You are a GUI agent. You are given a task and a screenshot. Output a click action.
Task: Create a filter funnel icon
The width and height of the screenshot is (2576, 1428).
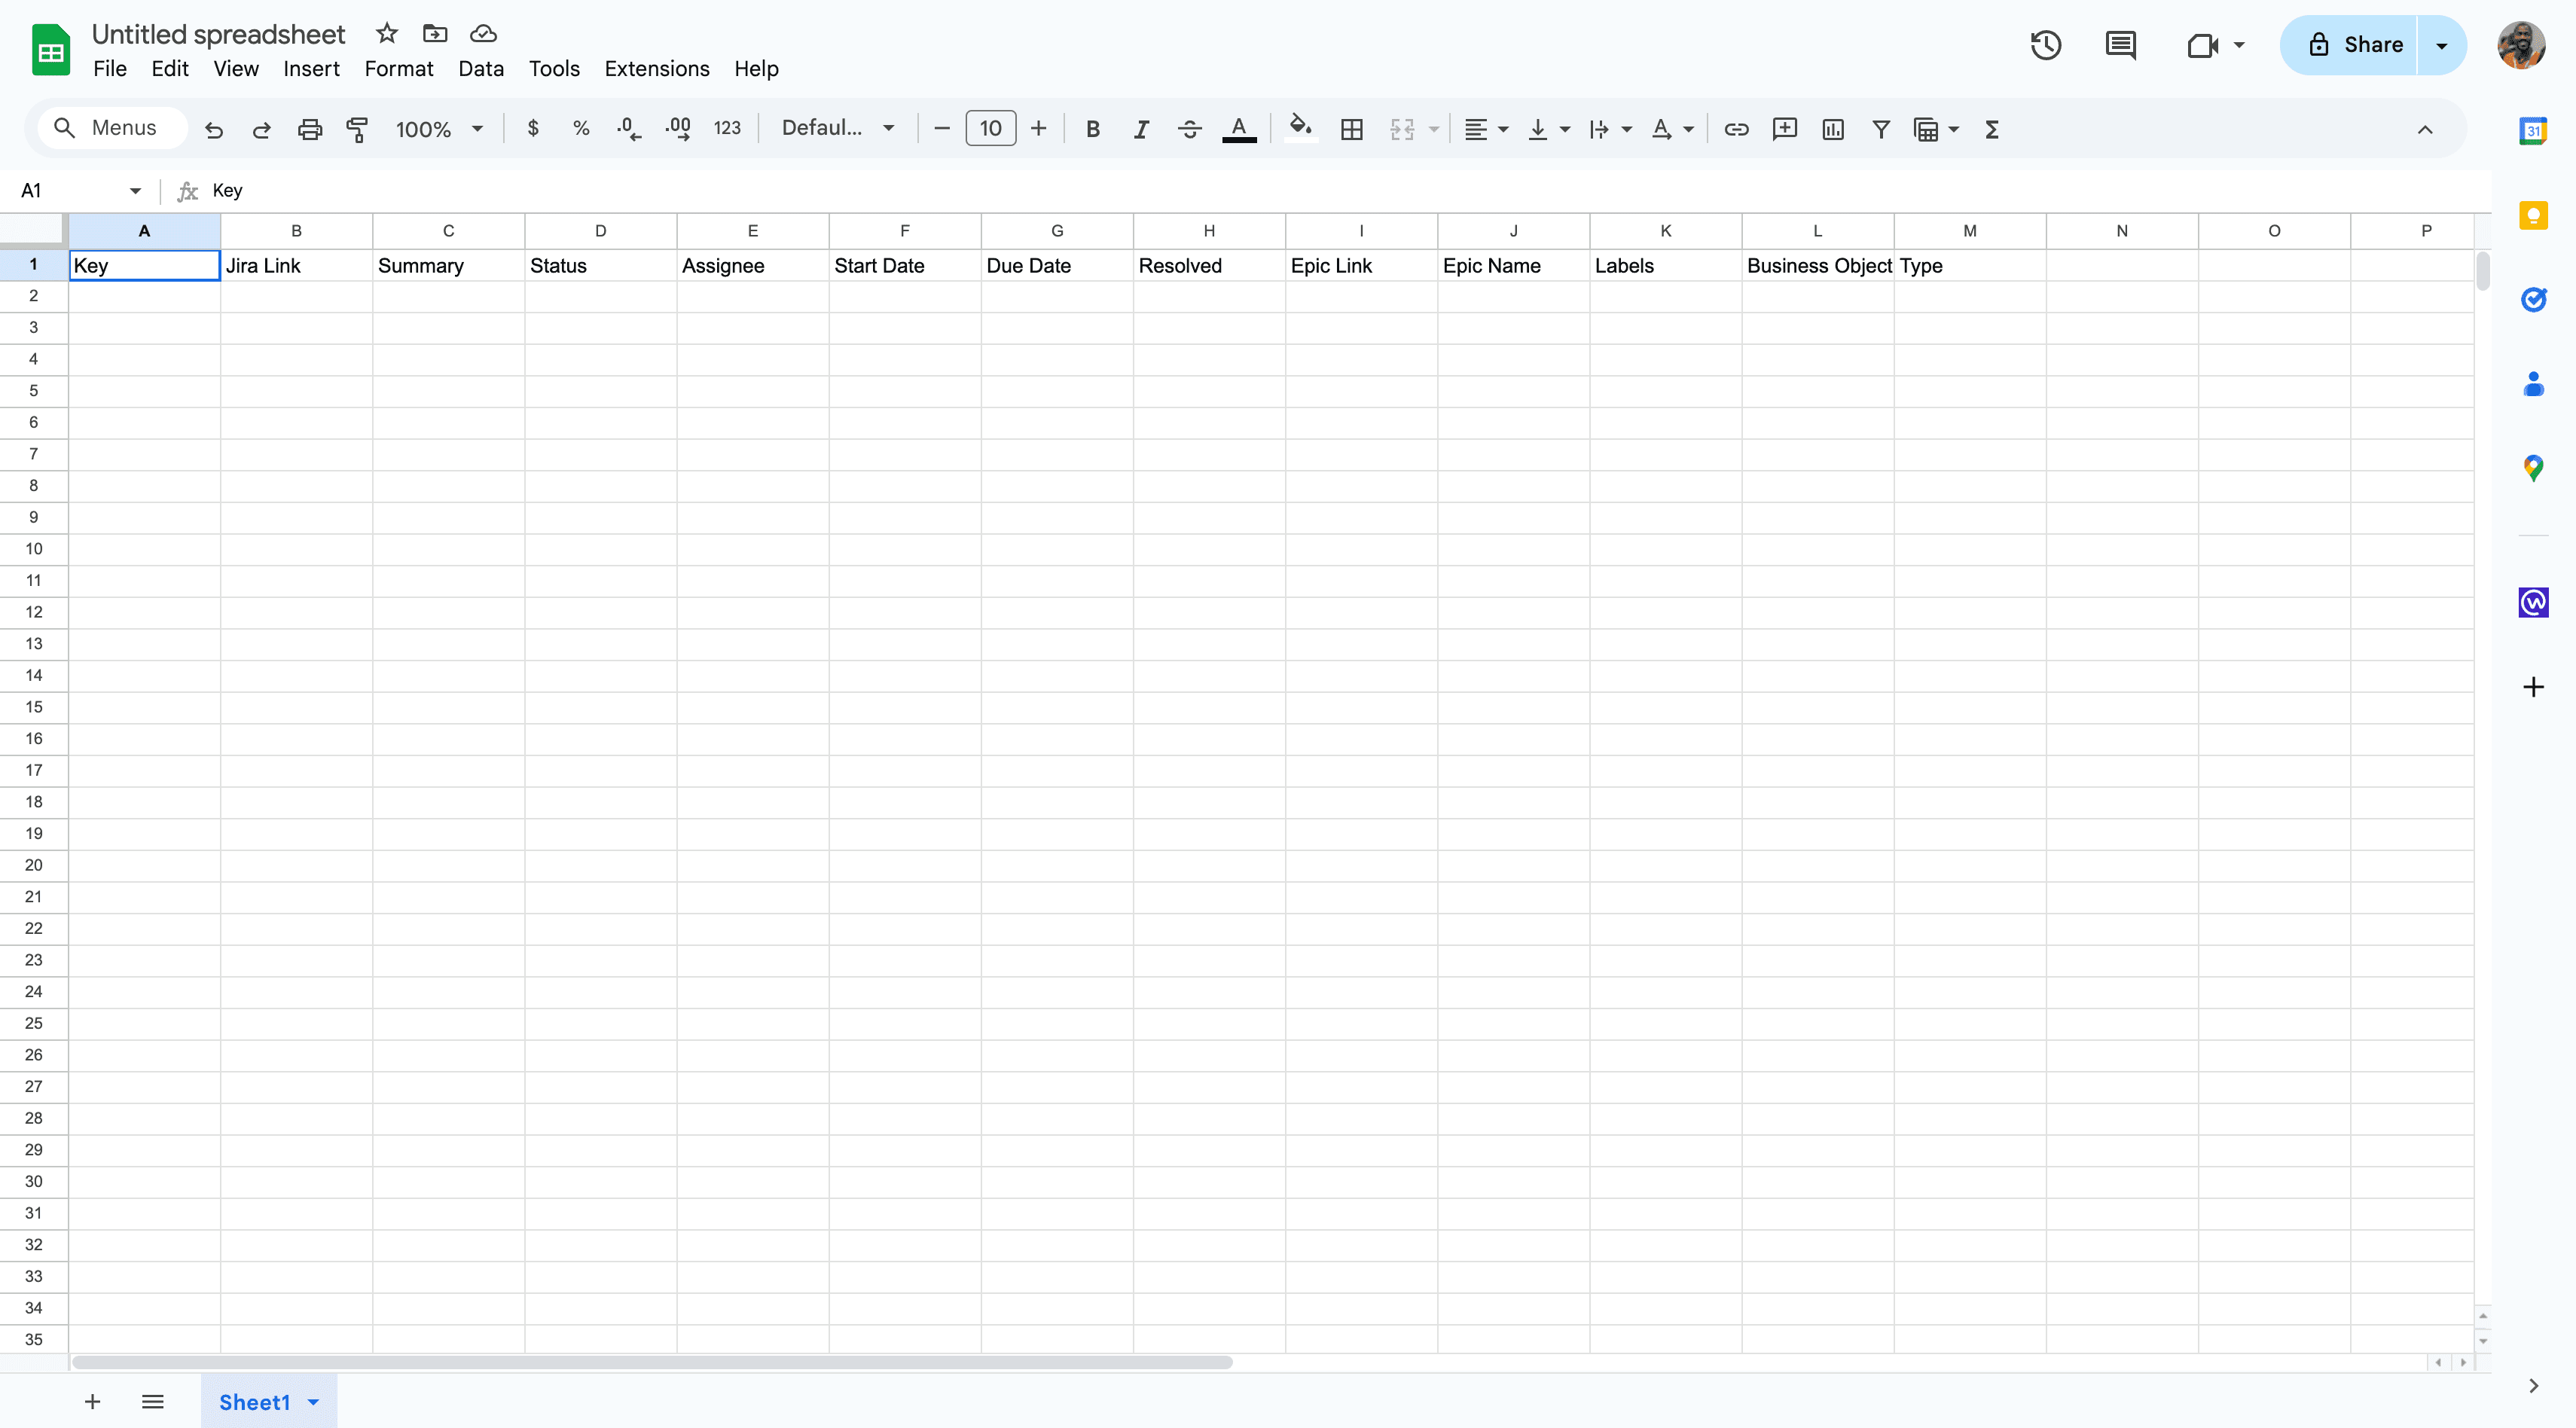pyautogui.click(x=1880, y=129)
